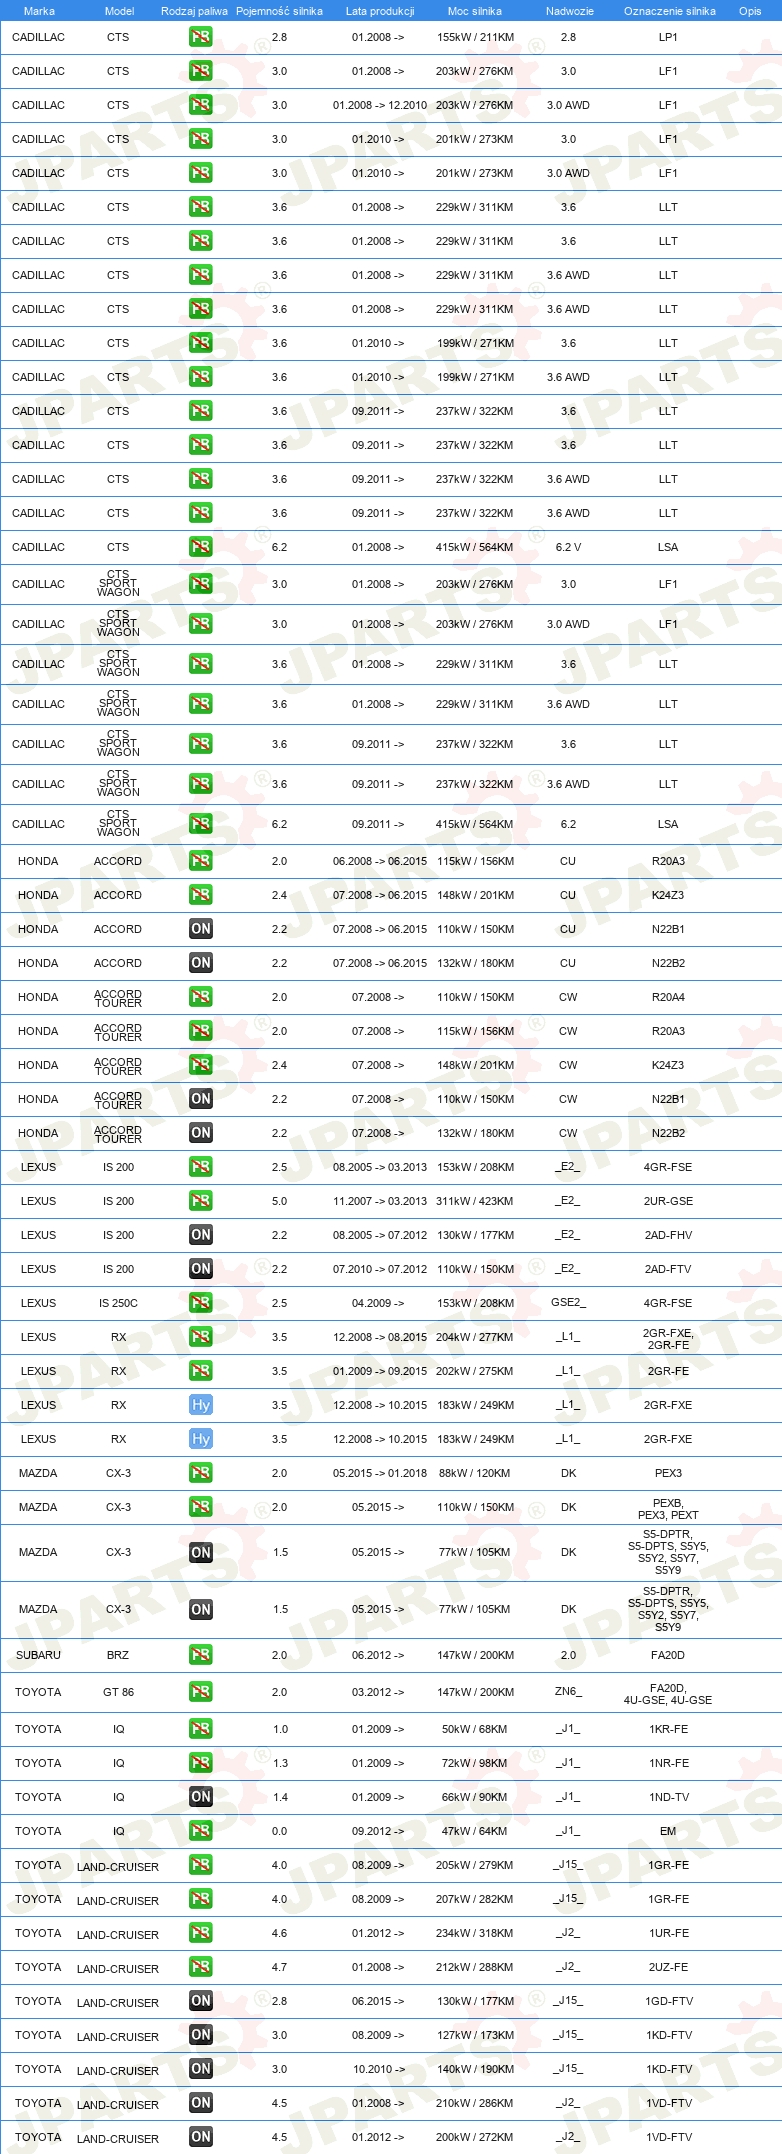Click the 'GT 86' model cell
This screenshot has width=782, height=2154.
[x=118, y=1692]
